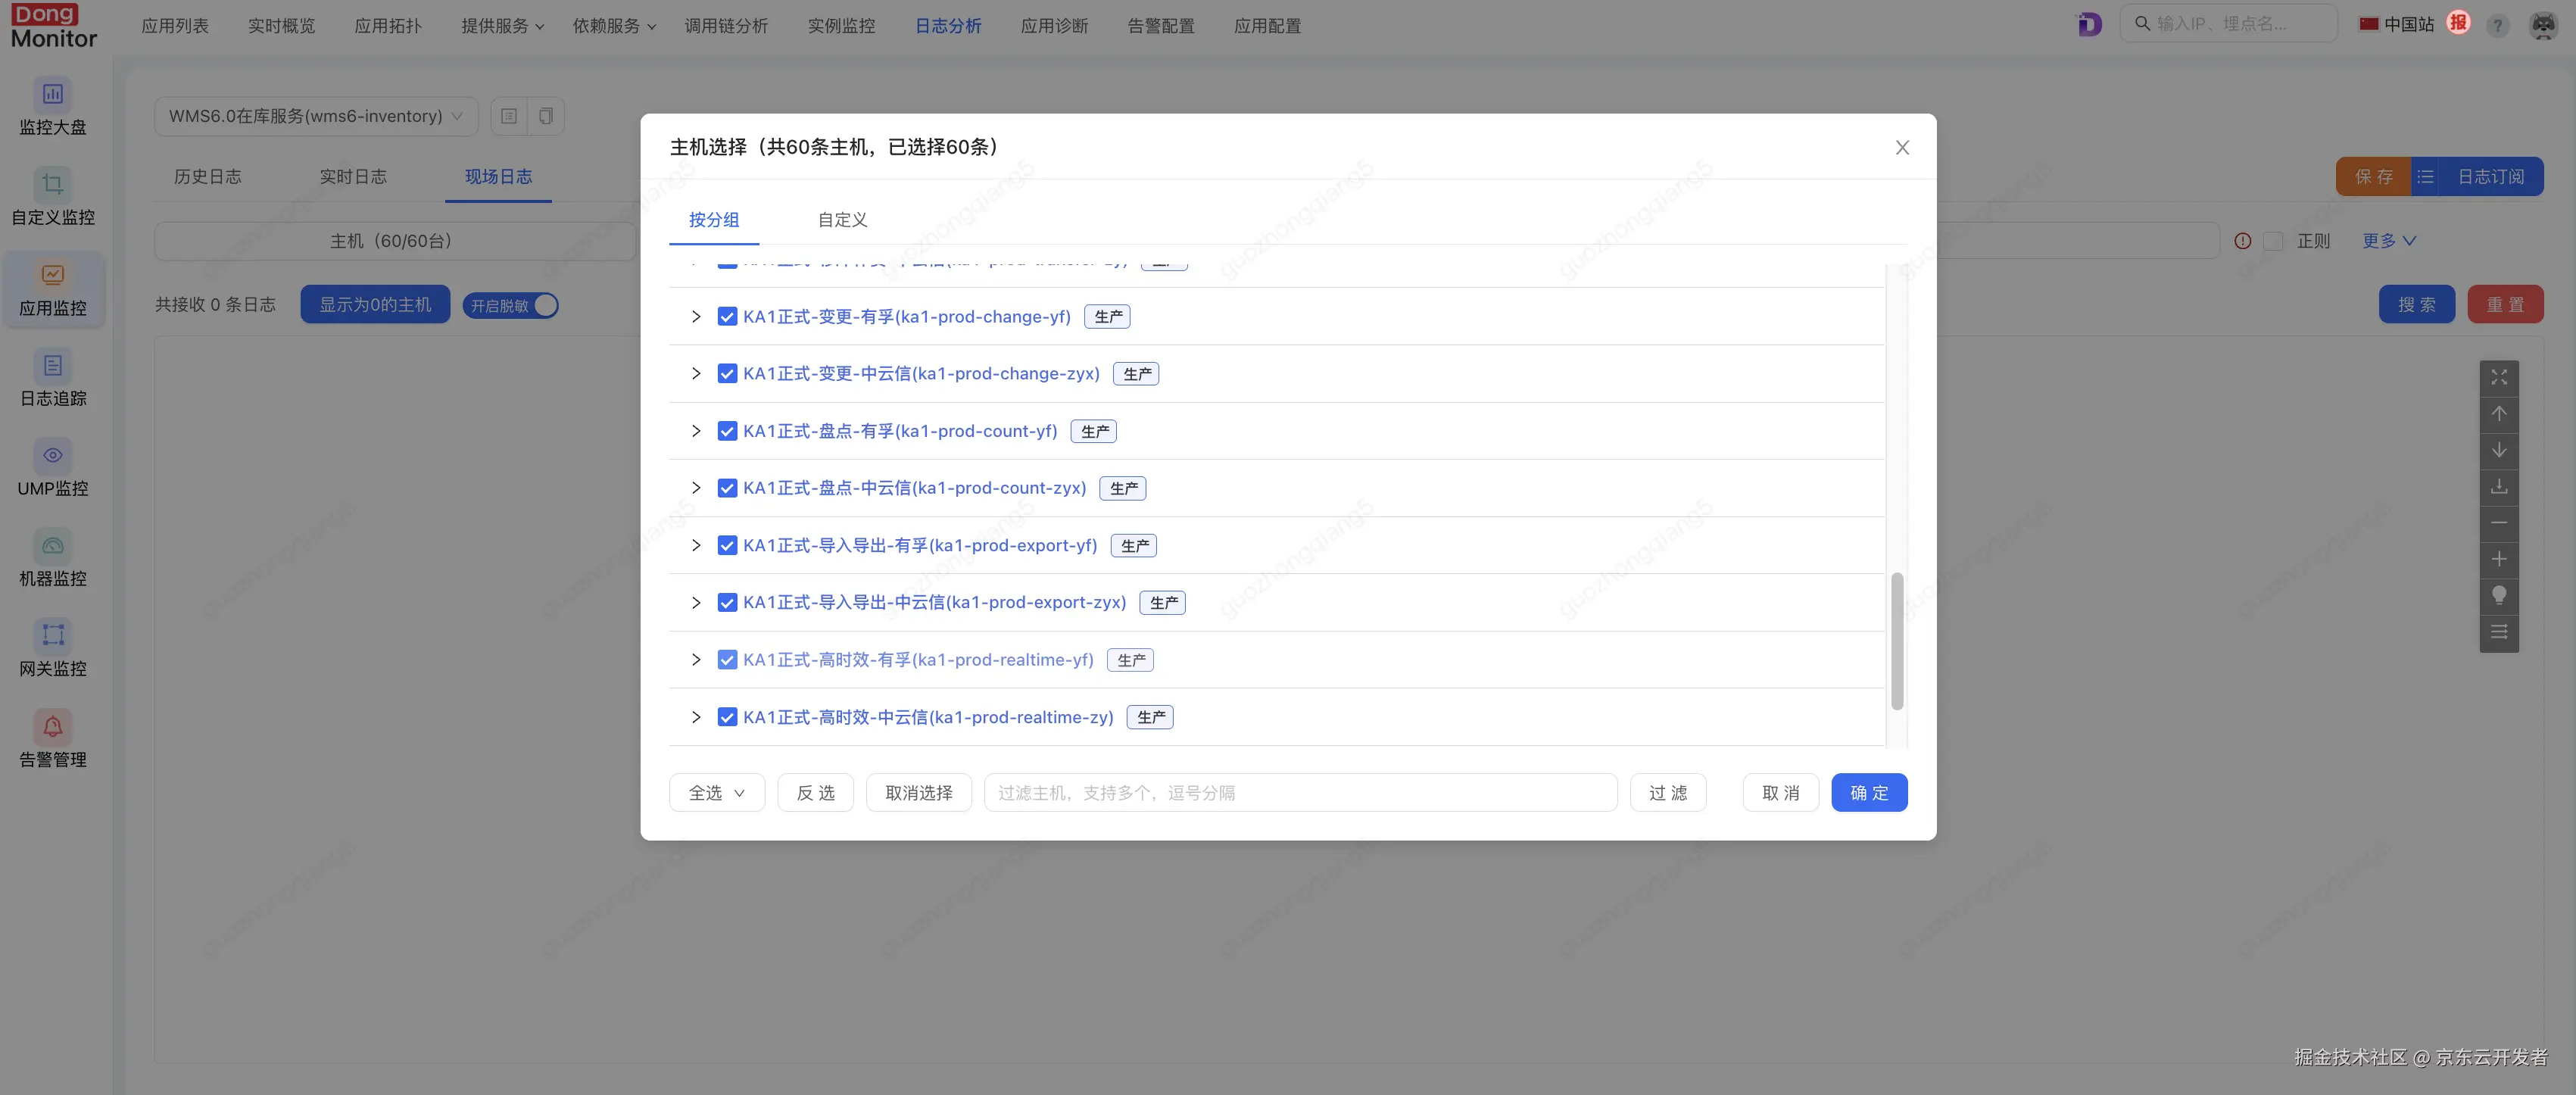Click the download icon in the right toolbar
This screenshot has width=2576, height=1095.
2498,486
